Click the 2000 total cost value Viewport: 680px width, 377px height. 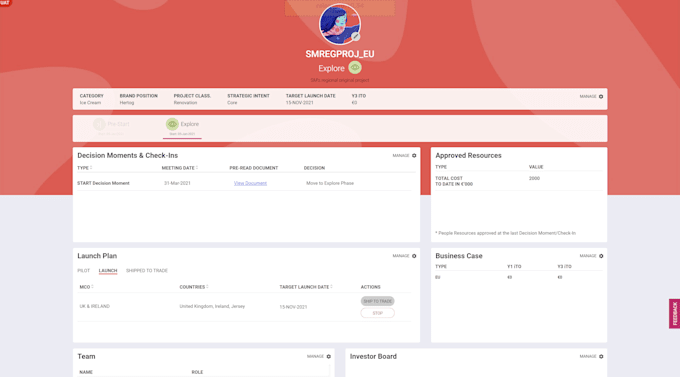[x=534, y=178]
